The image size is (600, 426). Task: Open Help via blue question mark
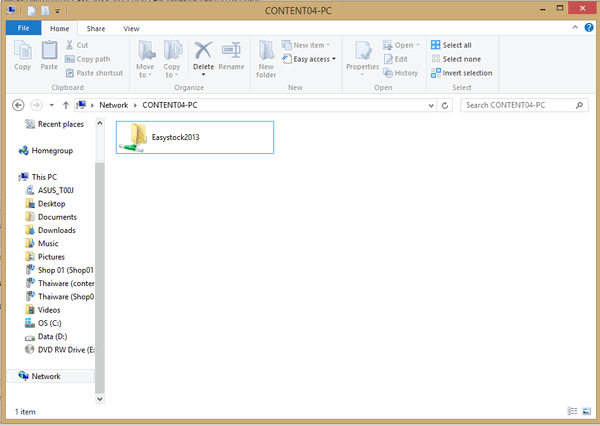point(589,28)
